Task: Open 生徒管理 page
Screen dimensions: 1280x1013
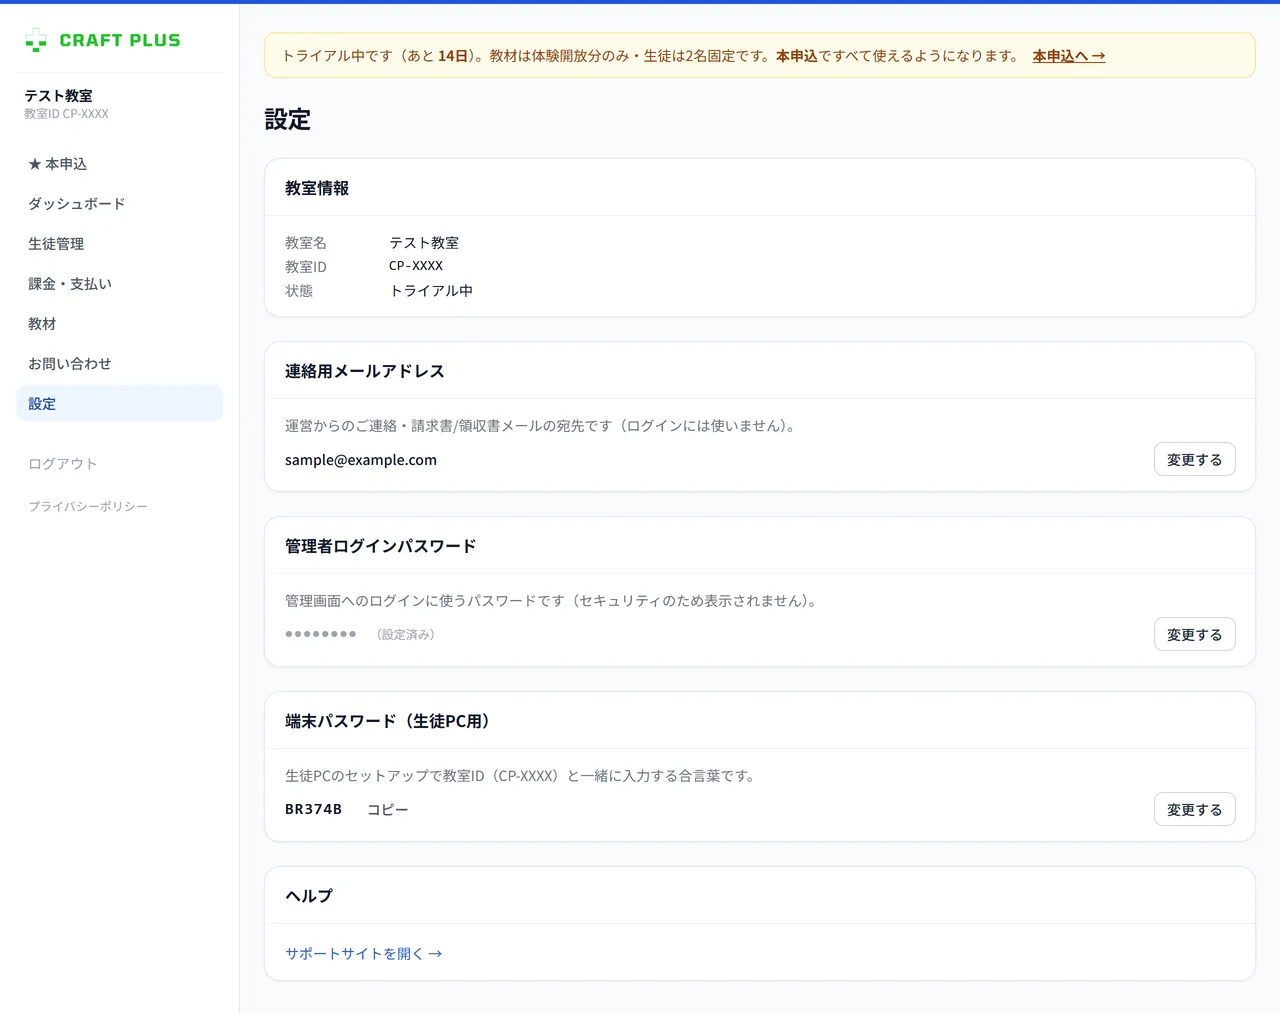Action: pyautogui.click(x=119, y=244)
